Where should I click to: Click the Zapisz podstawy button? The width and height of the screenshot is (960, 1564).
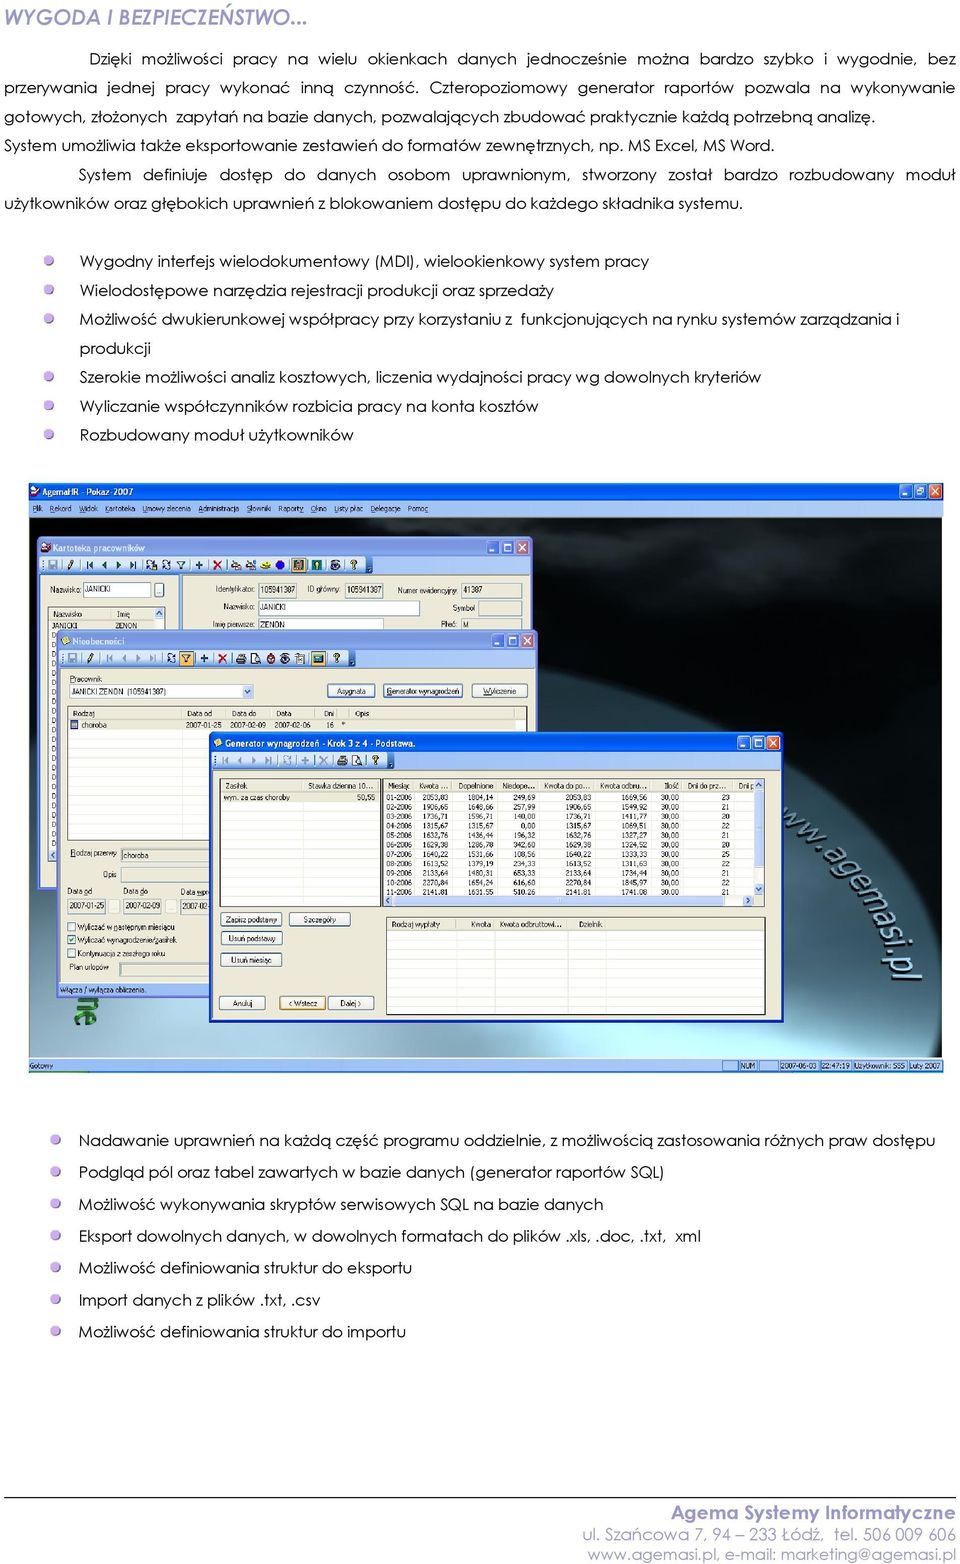click(x=251, y=919)
